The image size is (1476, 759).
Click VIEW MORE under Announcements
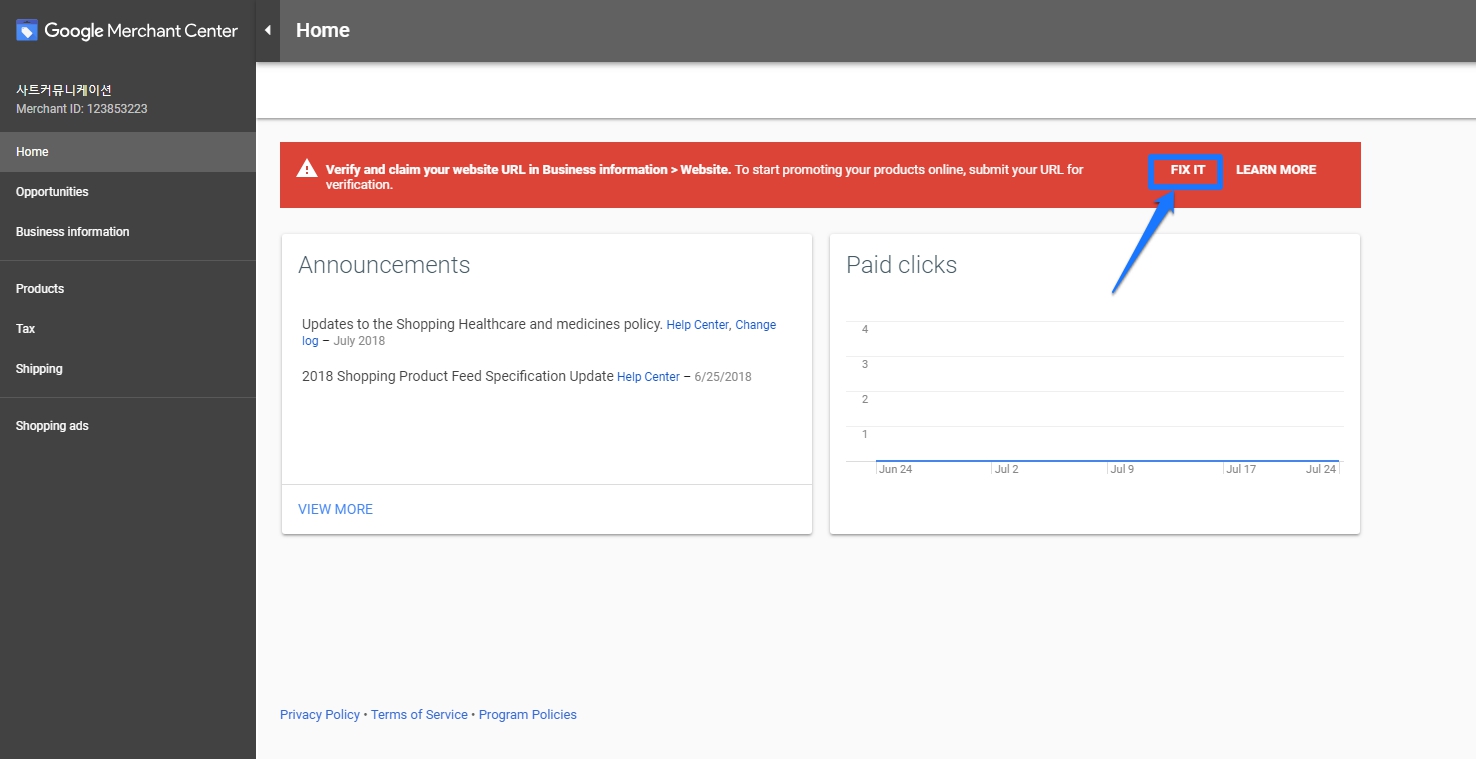pyautogui.click(x=335, y=509)
